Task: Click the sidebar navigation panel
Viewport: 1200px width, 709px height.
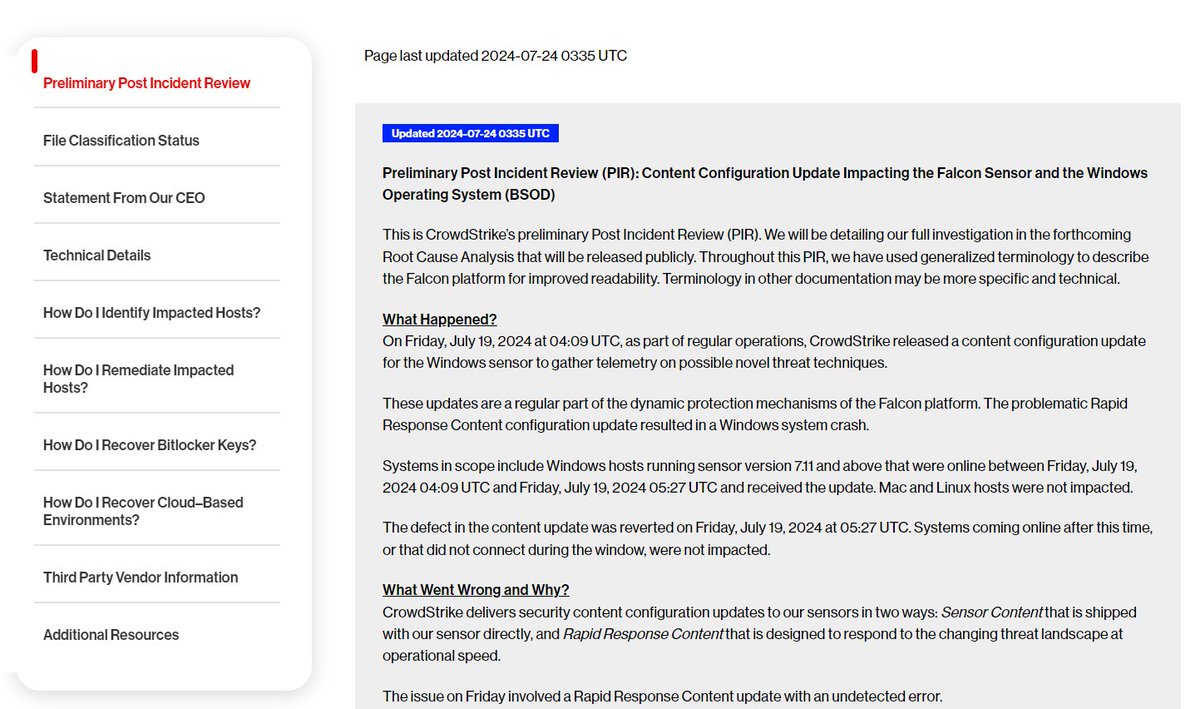Action: pyautogui.click(x=160, y=360)
